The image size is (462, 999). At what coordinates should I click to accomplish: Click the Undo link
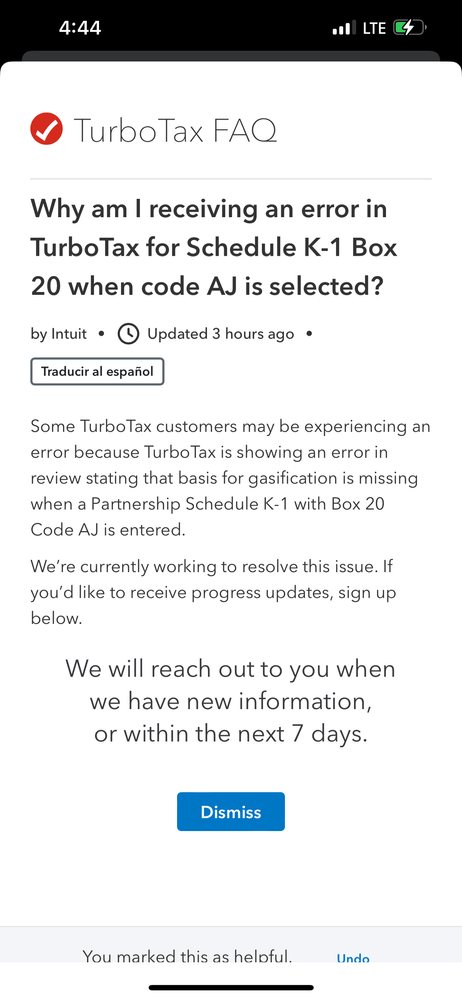pyautogui.click(x=352, y=958)
